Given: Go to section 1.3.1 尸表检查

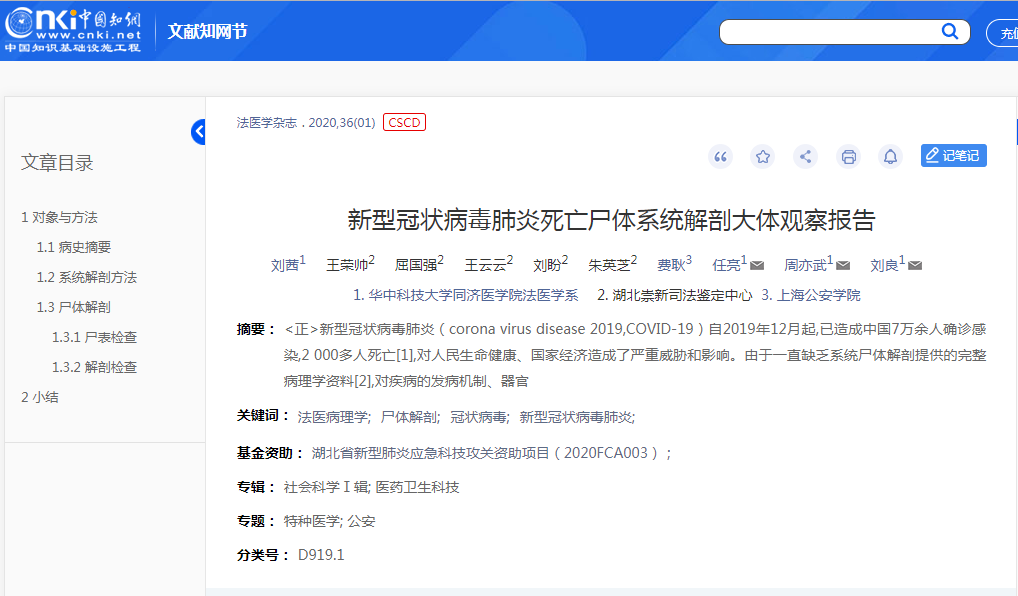Looking at the screenshot, I should click(x=95, y=337).
